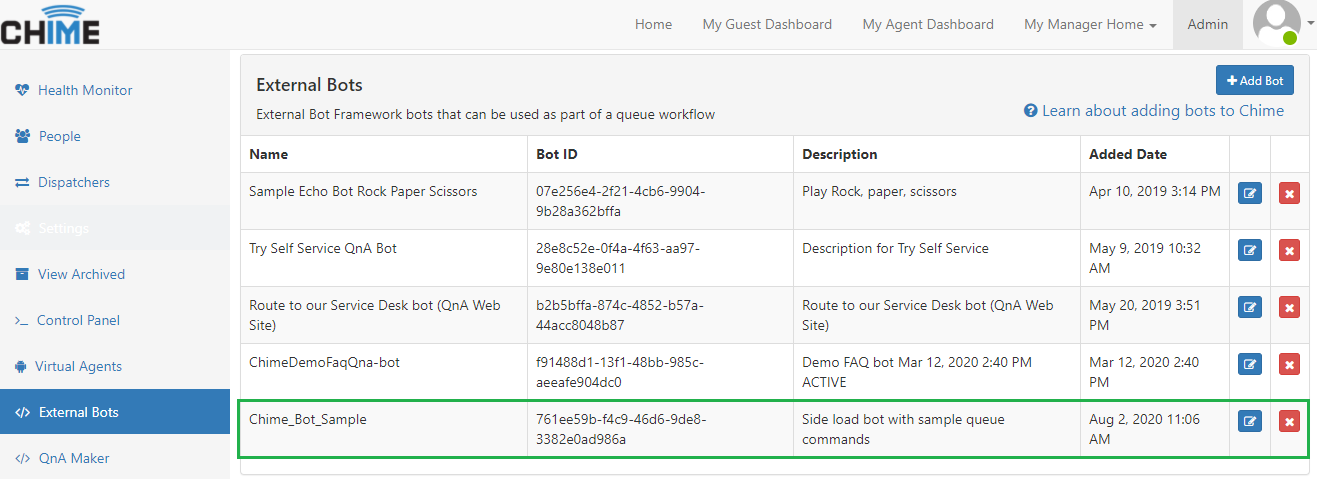
Task: Click the Route to our Service Desk bot name
Action: tap(375, 315)
